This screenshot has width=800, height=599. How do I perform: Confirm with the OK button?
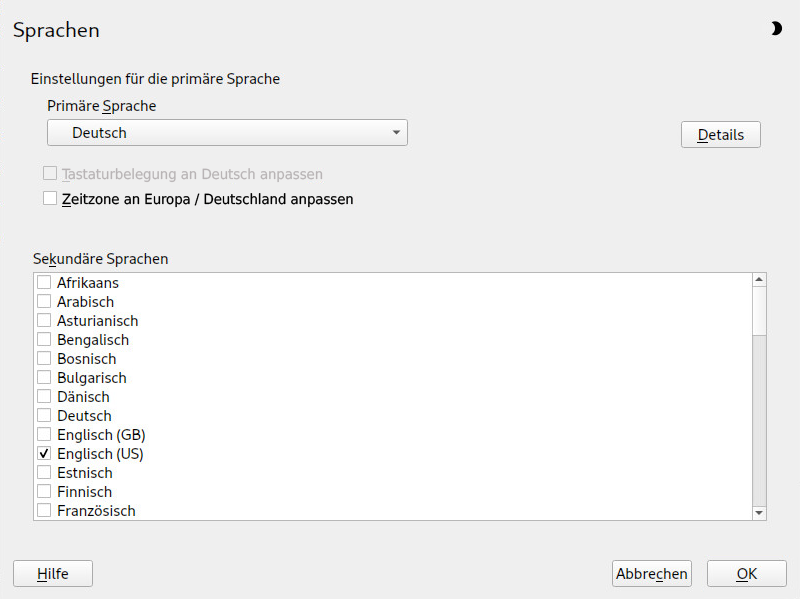(746, 574)
